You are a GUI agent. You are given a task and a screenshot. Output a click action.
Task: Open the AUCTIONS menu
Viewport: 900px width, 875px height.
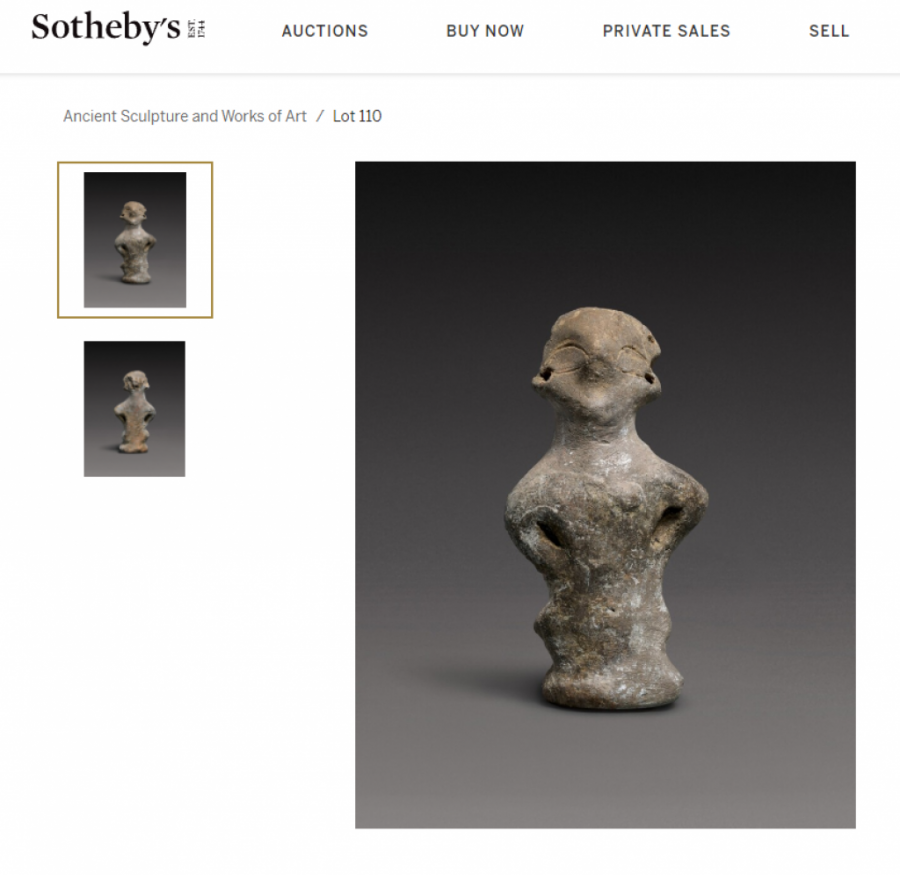[325, 31]
